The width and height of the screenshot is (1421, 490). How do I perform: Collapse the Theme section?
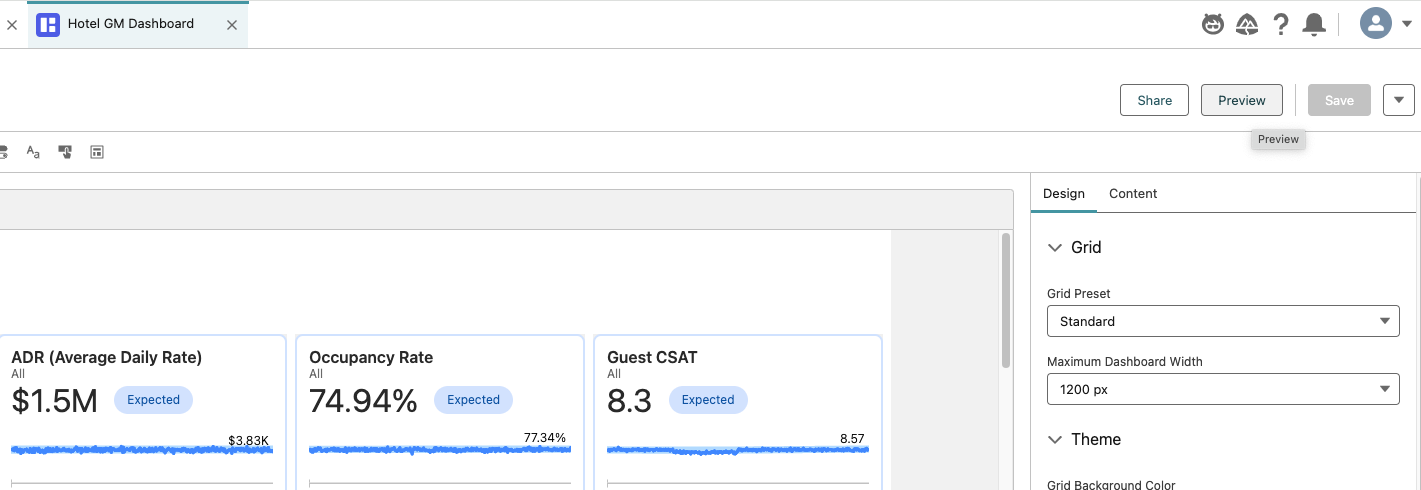[x=1055, y=439]
